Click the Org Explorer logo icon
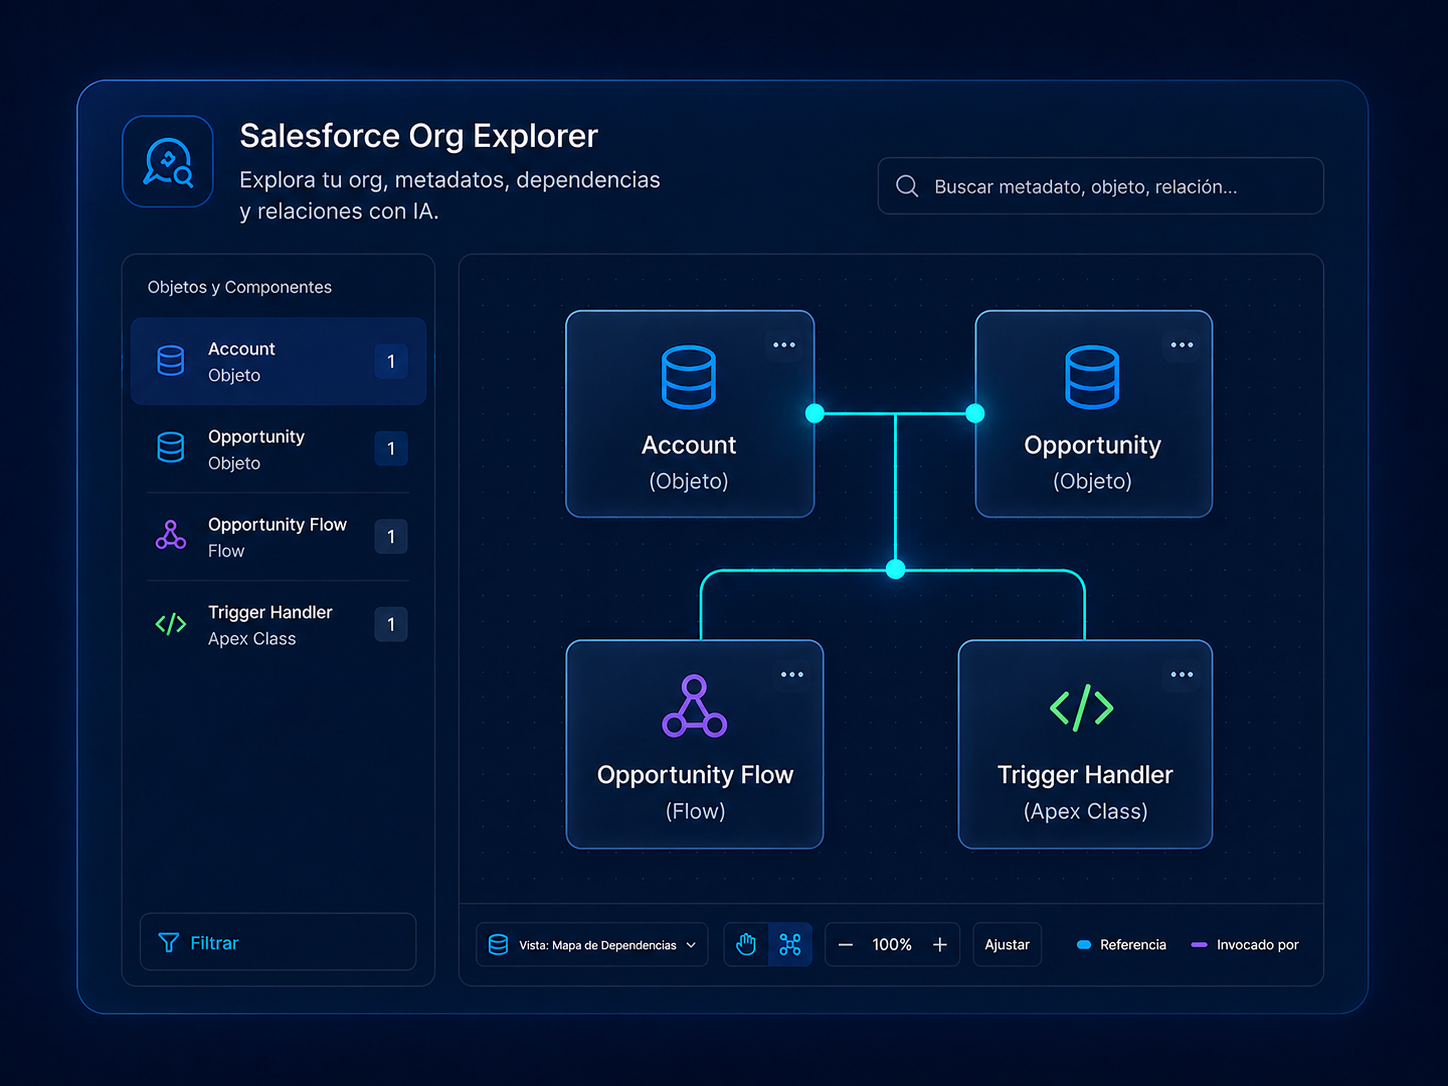This screenshot has width=1448, height=1086. pyautogui.click(x=168, y=162)
